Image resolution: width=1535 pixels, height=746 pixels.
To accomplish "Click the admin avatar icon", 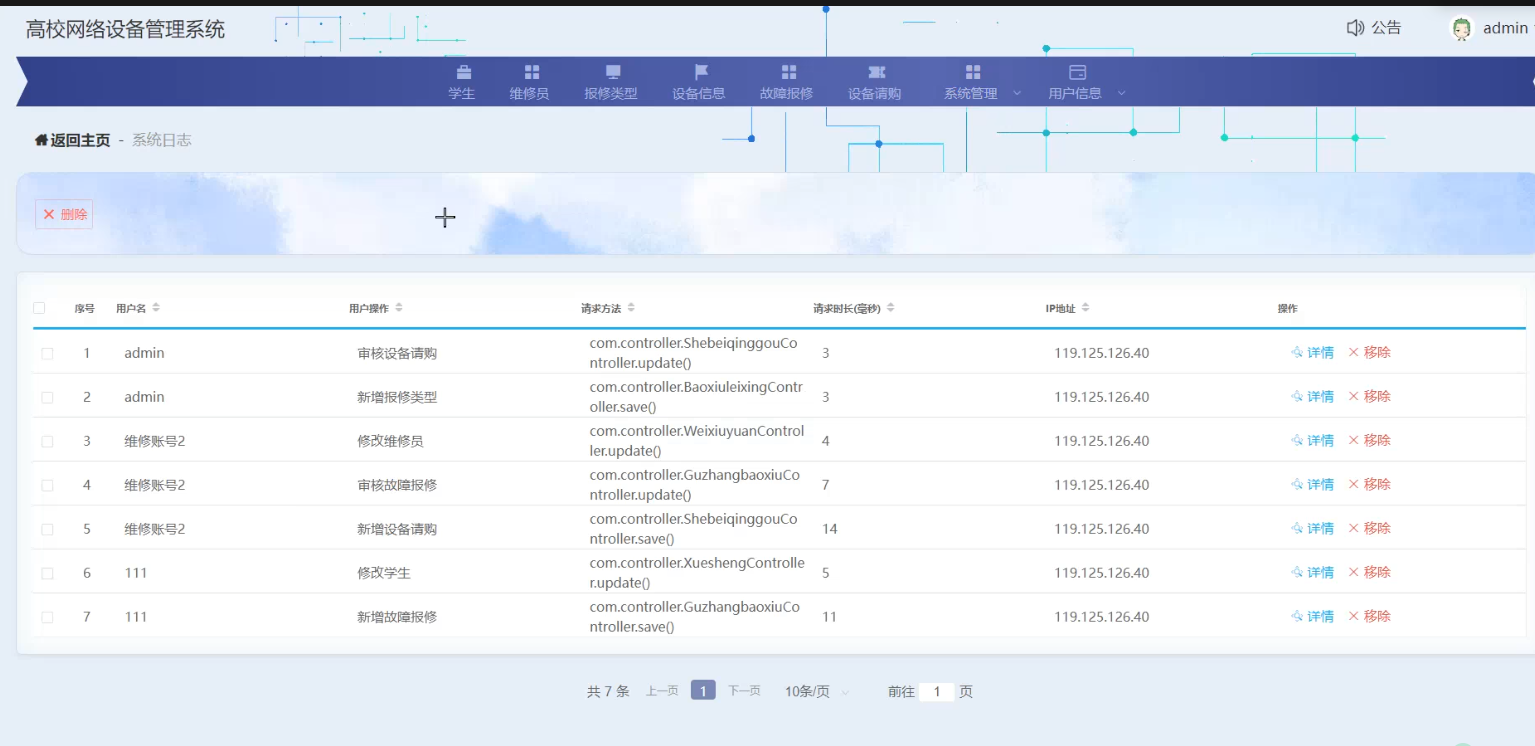I will tap(1462, 29).
